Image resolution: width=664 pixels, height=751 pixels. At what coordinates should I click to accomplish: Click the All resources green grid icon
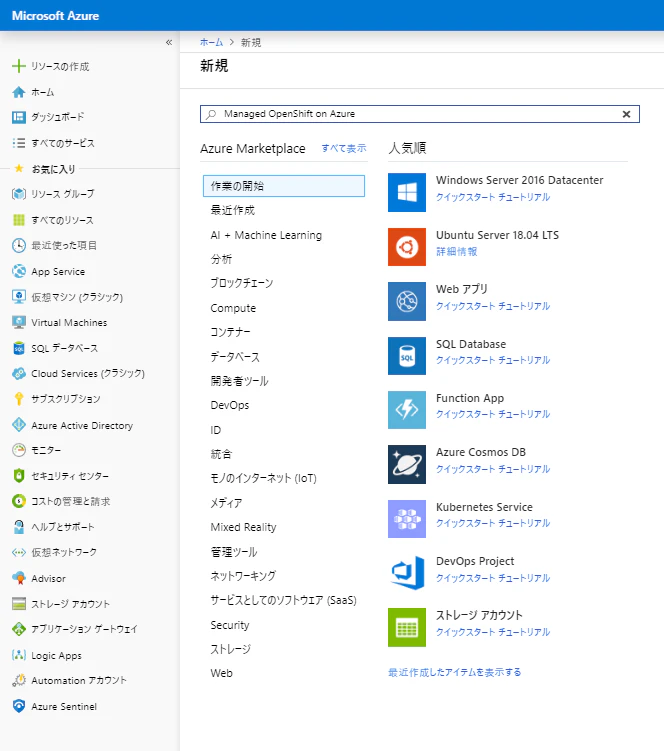(x=19, y=220)
